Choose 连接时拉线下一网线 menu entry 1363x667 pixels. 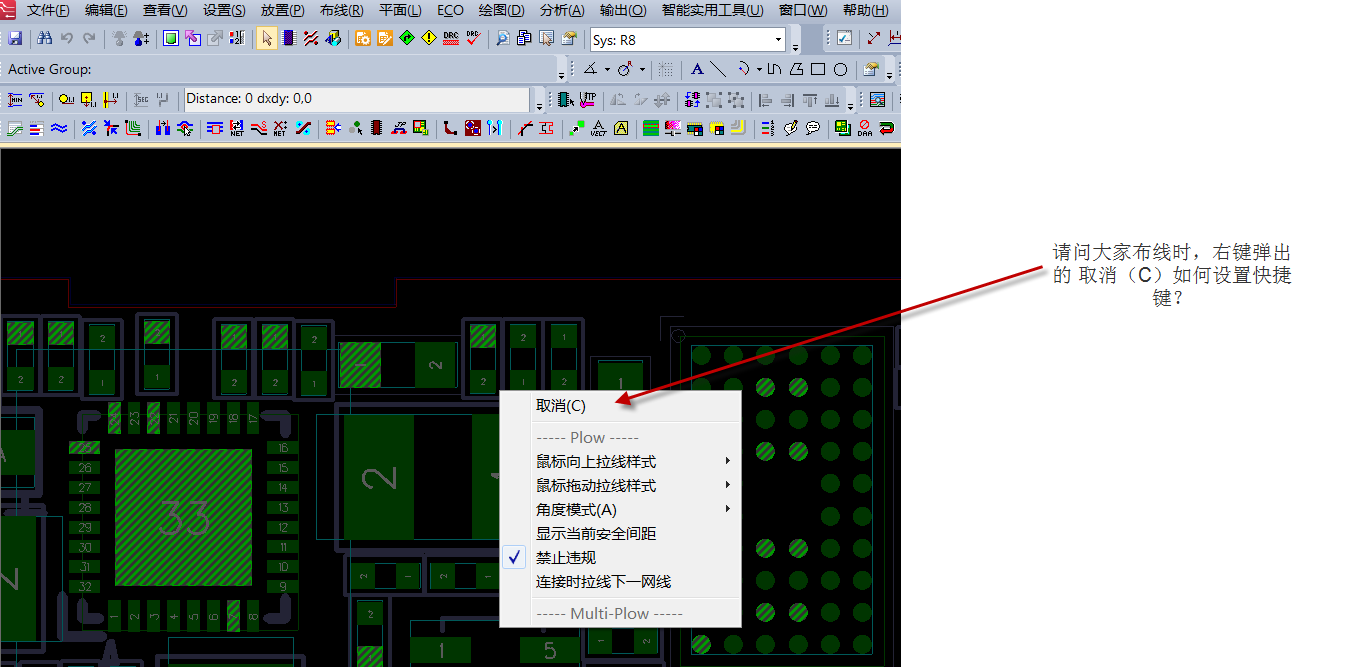pyautogui.click(x=620, y=581)
